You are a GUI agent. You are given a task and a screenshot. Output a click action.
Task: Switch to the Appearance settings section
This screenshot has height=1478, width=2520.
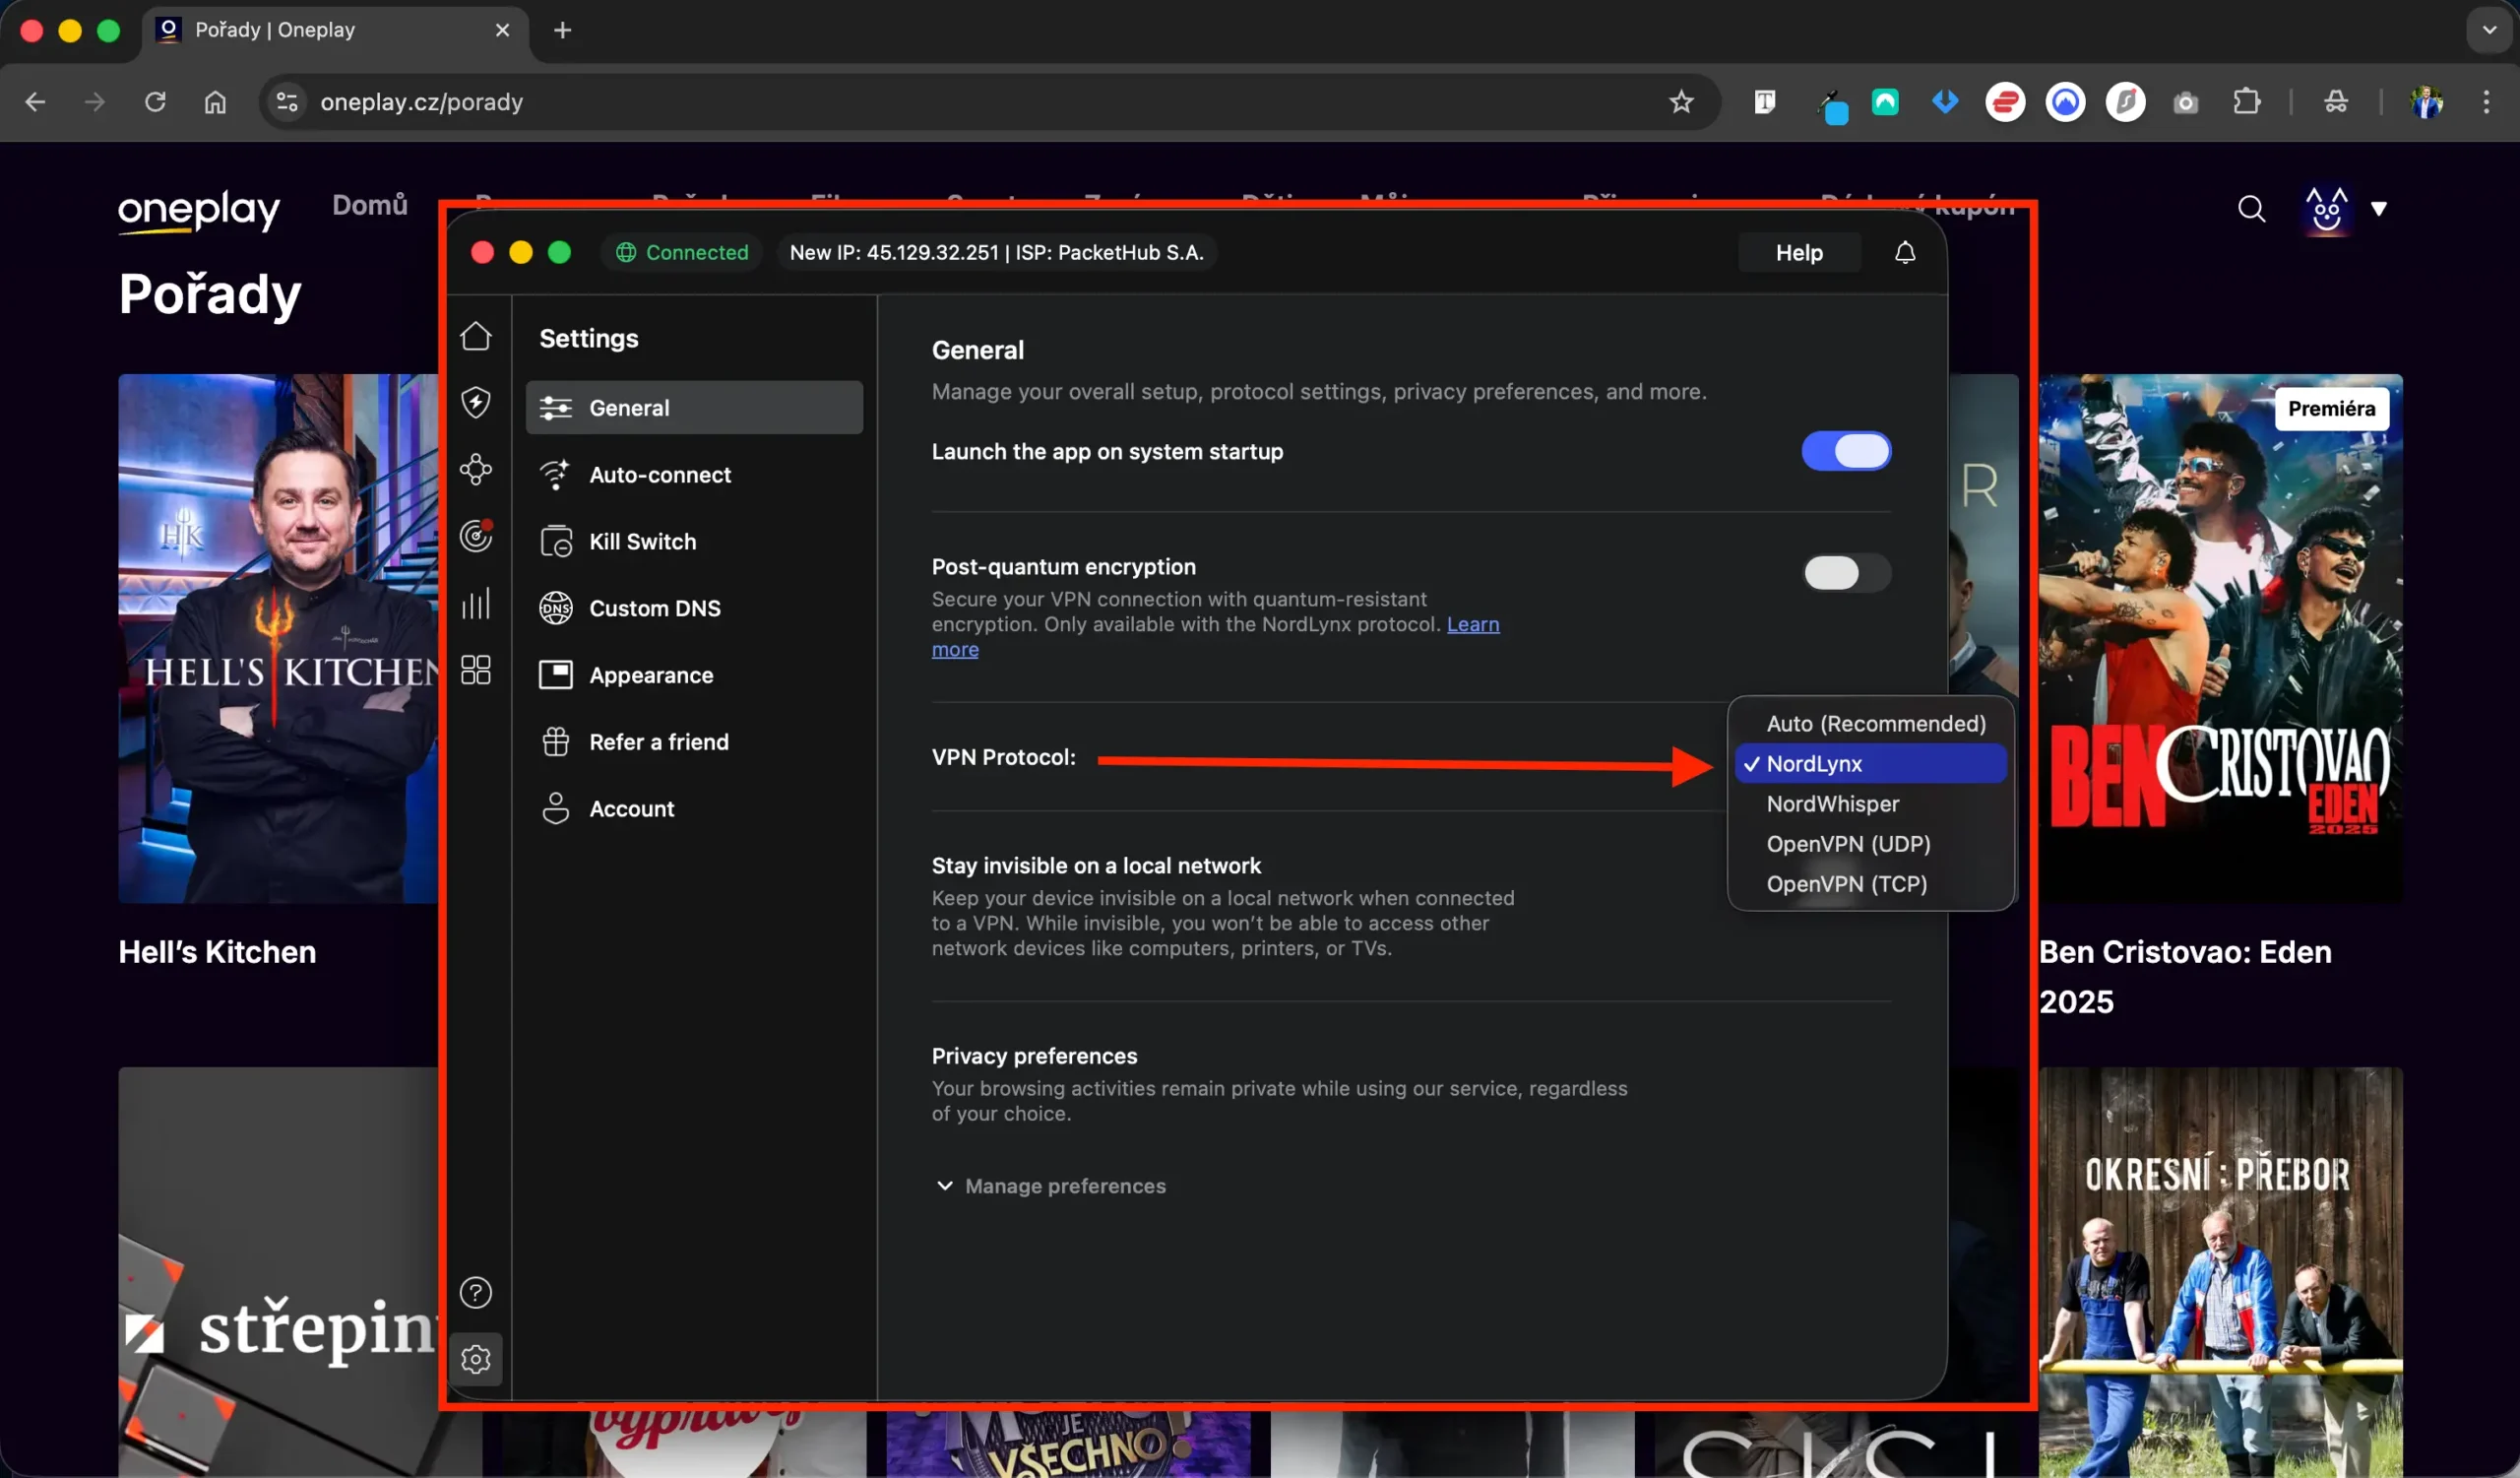click(x=651, y=675)
